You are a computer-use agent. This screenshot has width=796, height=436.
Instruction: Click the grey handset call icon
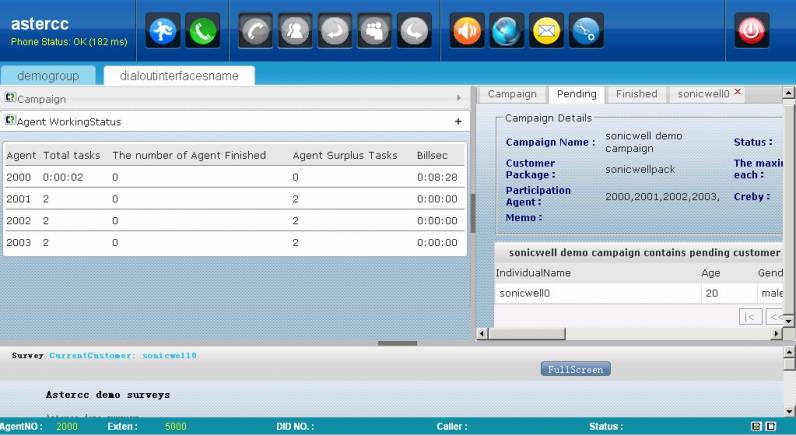pyautogui.click(x=256, y=31)
